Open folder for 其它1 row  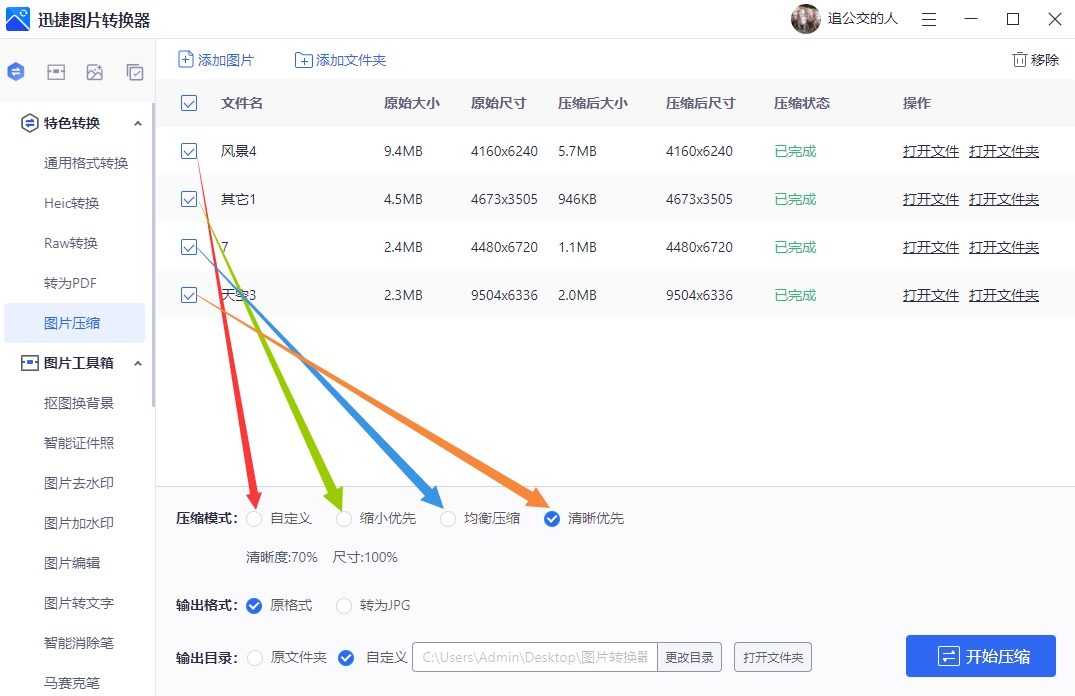(x=1004, y=199)
